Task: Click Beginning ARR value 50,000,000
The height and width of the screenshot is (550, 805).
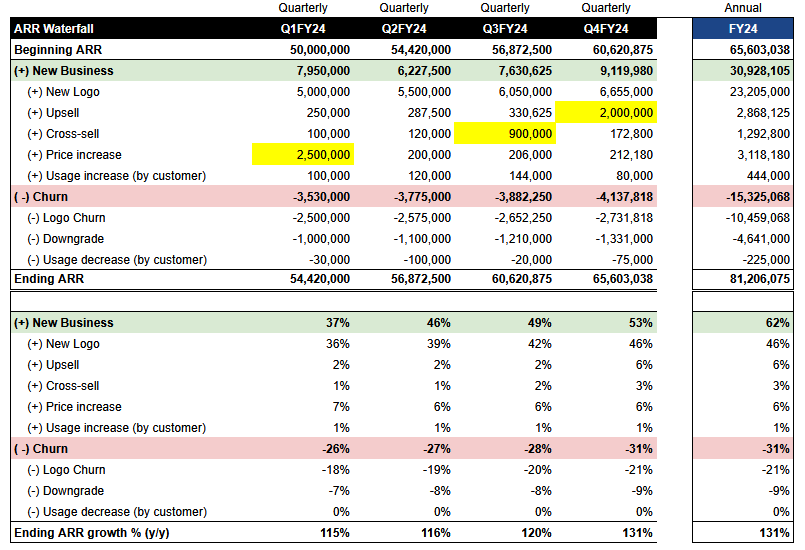Action: coord(320,50)
